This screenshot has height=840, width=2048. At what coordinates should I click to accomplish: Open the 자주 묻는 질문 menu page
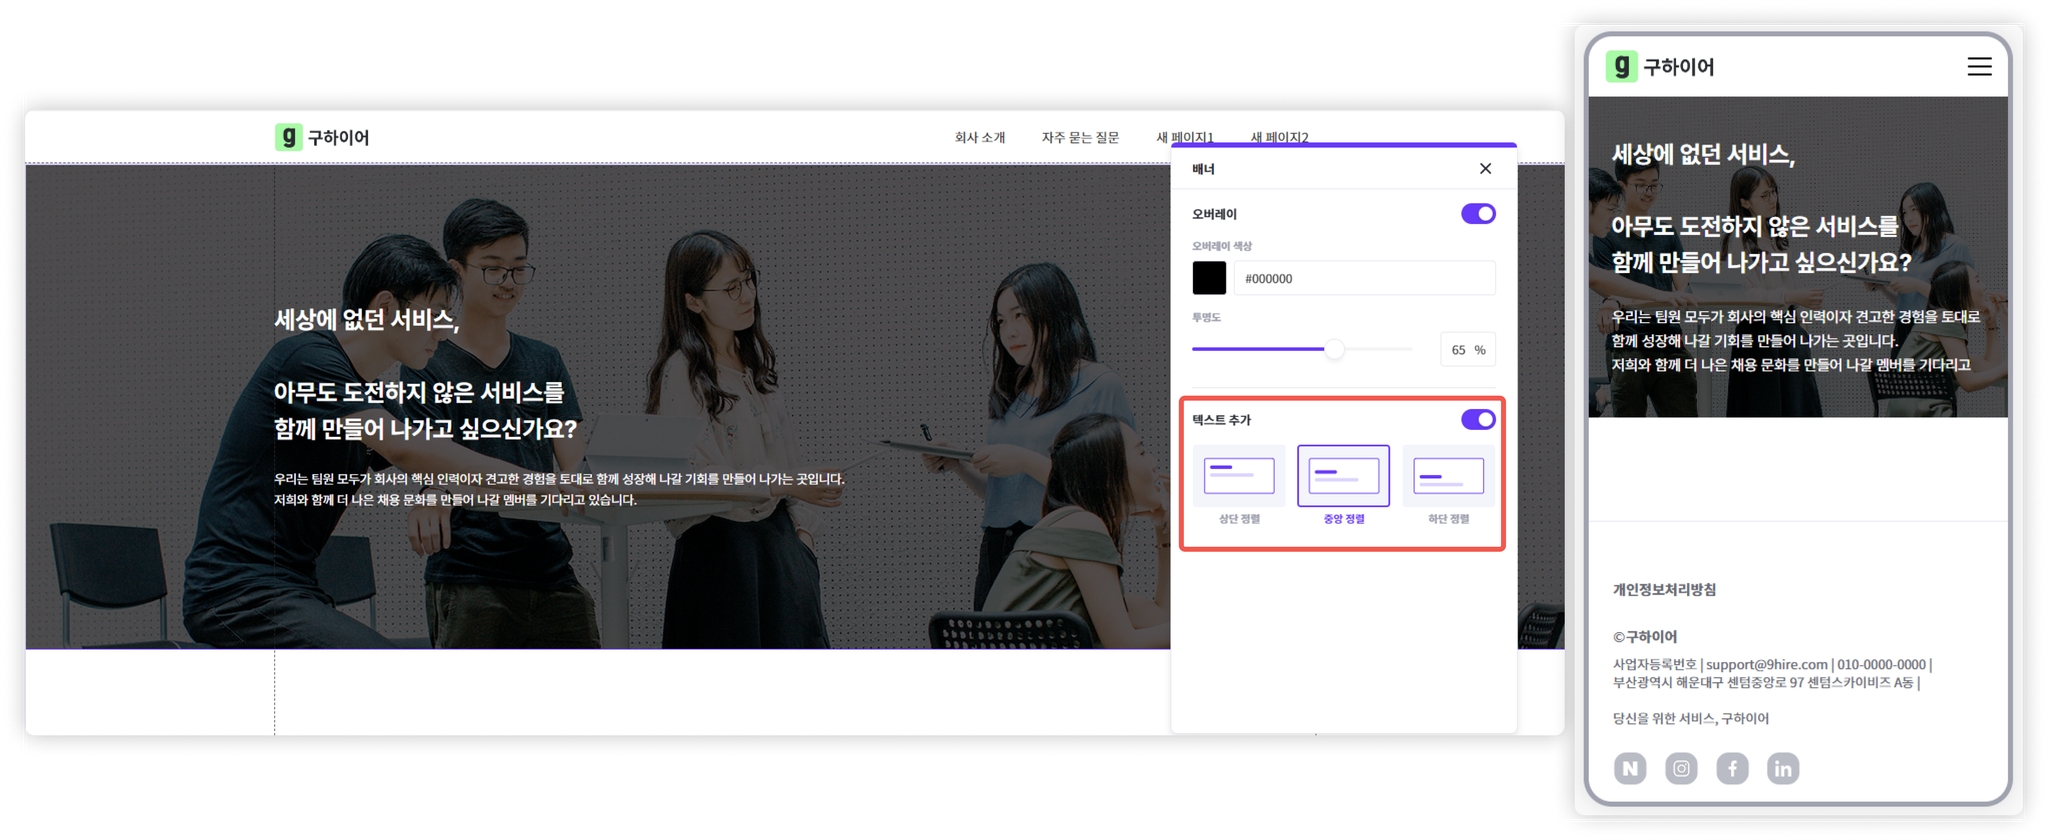coord(1080,138)
